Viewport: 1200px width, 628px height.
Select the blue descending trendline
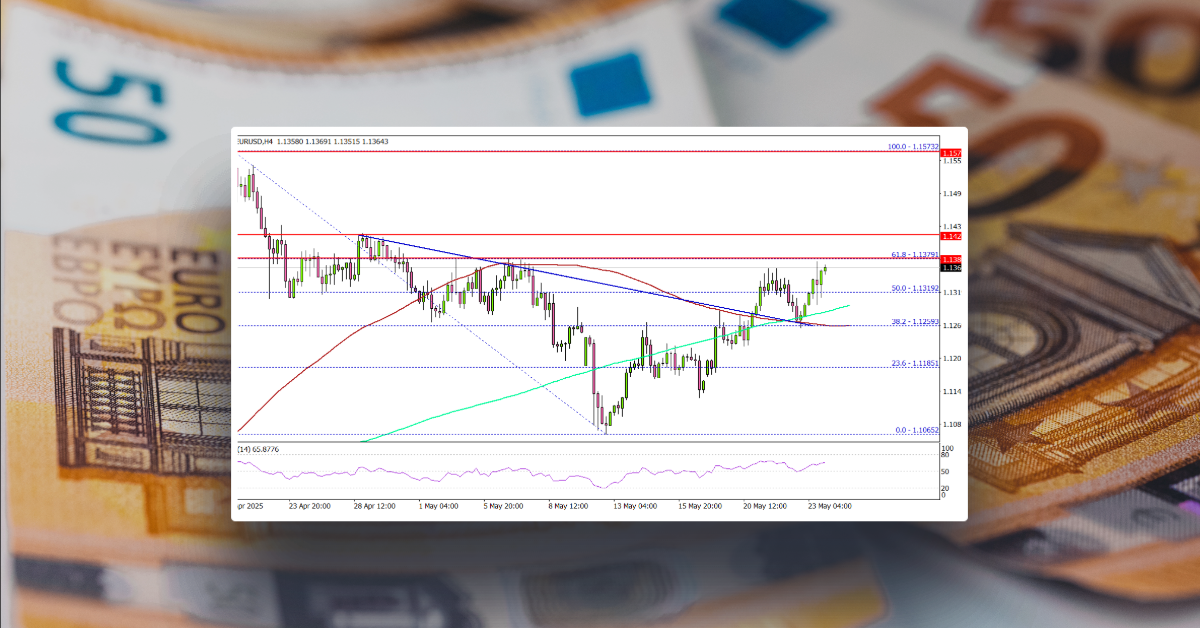point(600,281)
